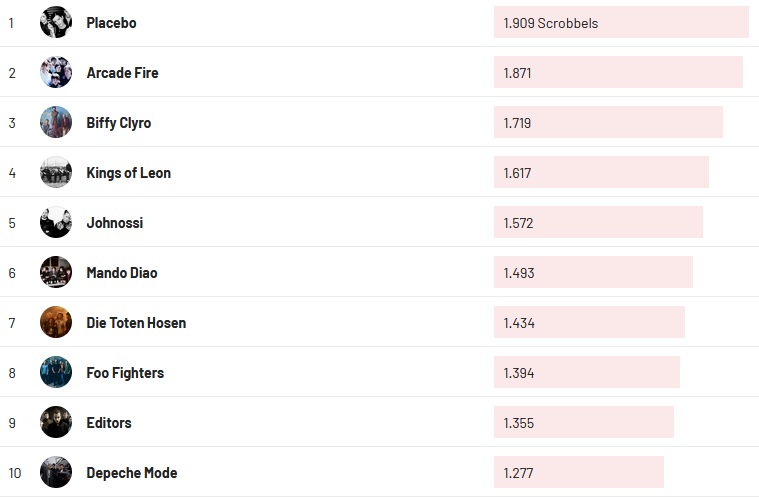The image size is (759, 497).
Task: Select the Biffy Clyro artist thumbnail
Action: (x=56, y=122)
